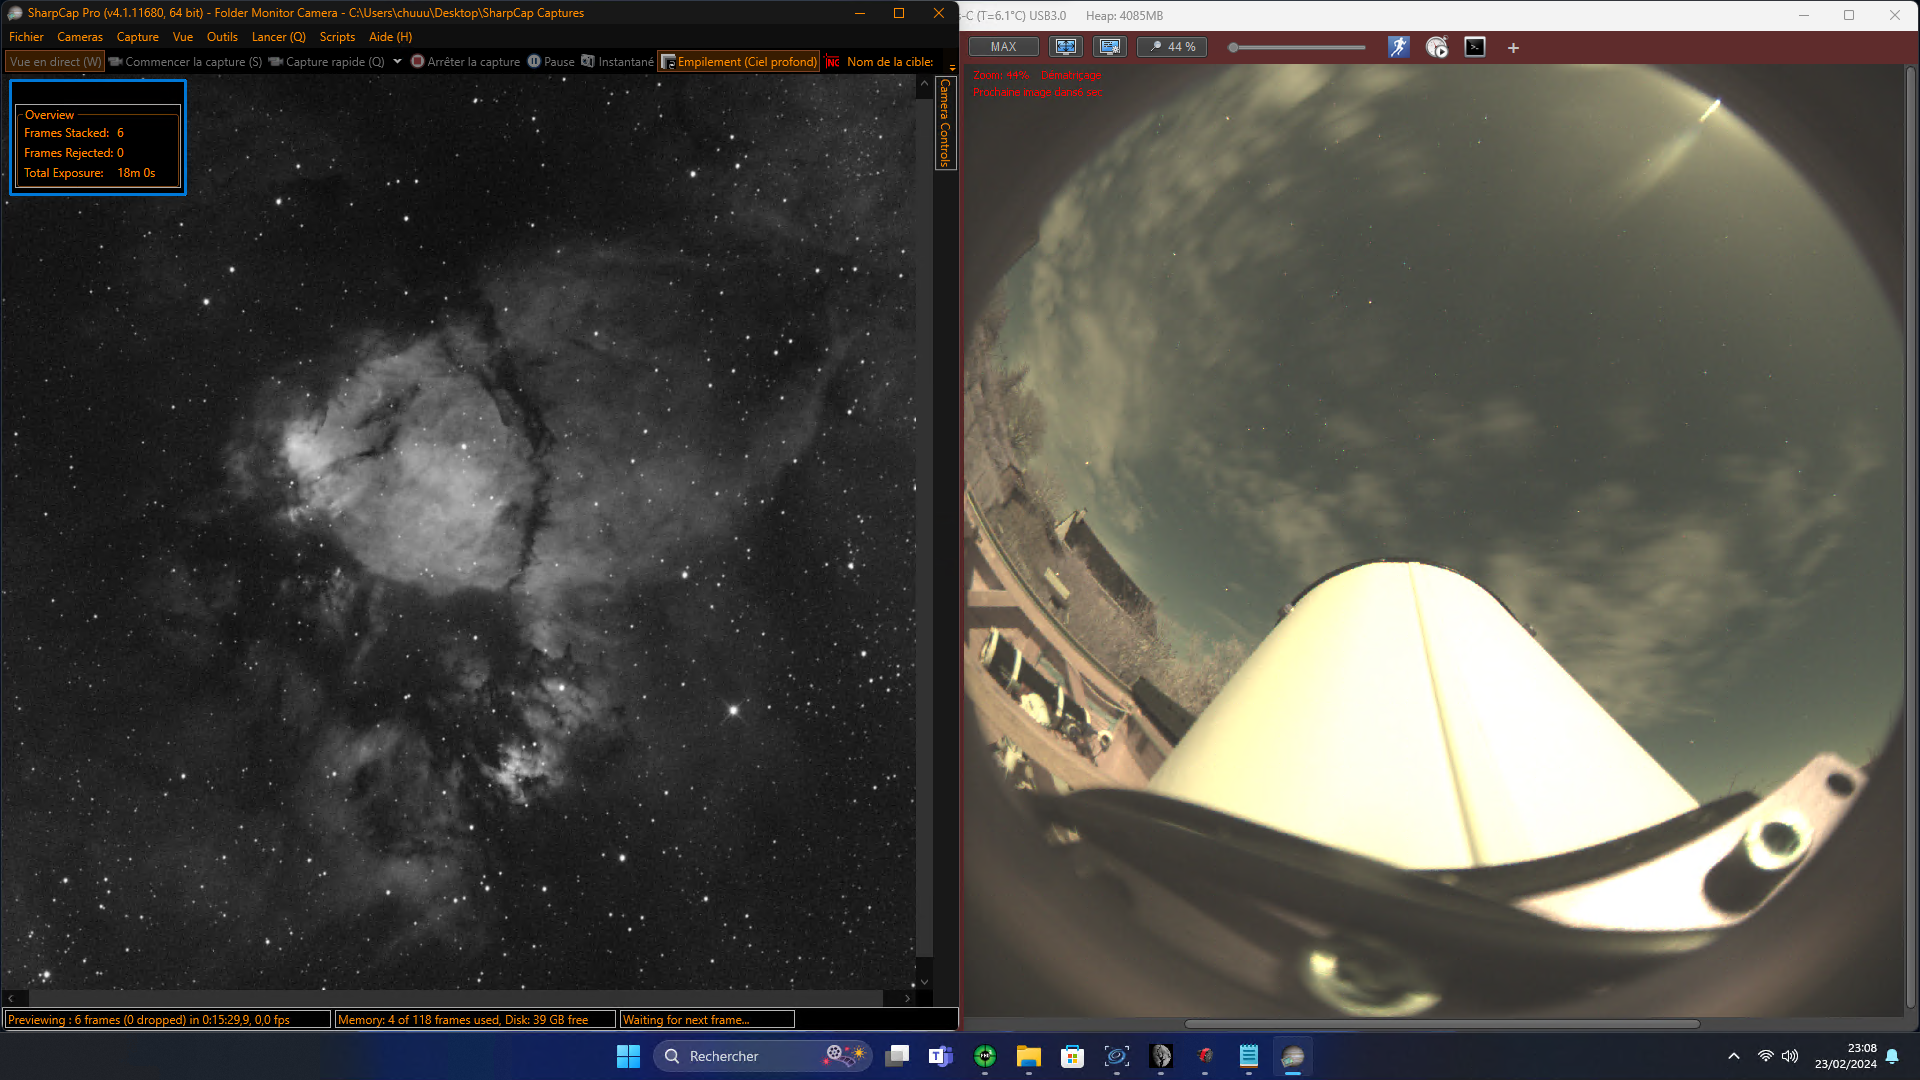Screen dimensions: 1920x1080
Task: Click the monitor settings icon in allsky toolbar
Action: (x=1110, y=47)
